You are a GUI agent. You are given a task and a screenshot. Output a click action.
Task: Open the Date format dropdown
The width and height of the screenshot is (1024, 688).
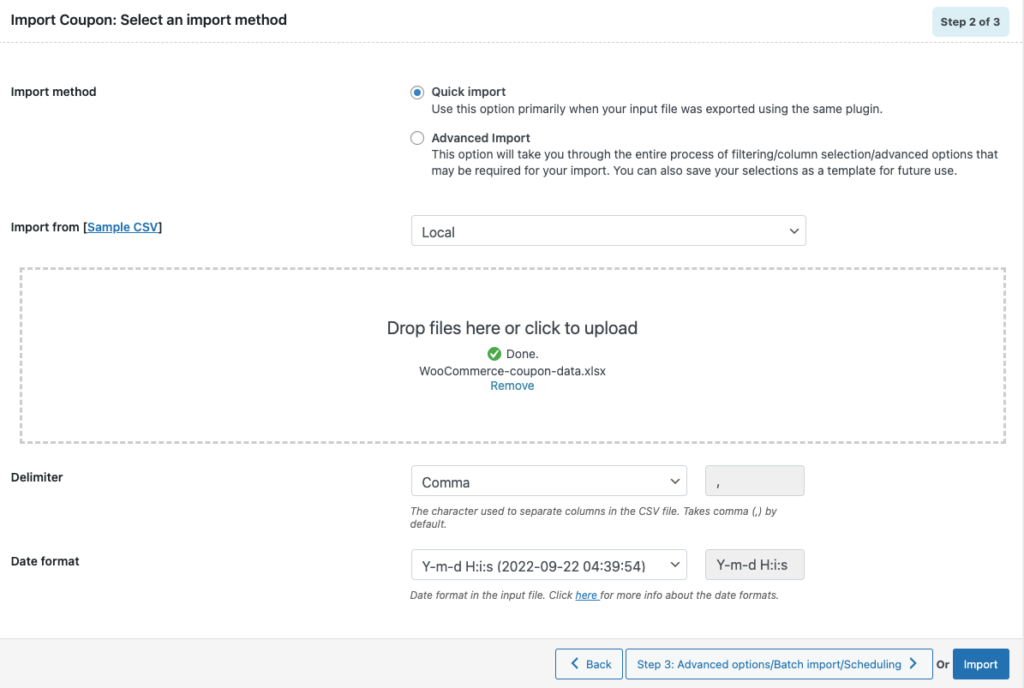coord(549,565)
